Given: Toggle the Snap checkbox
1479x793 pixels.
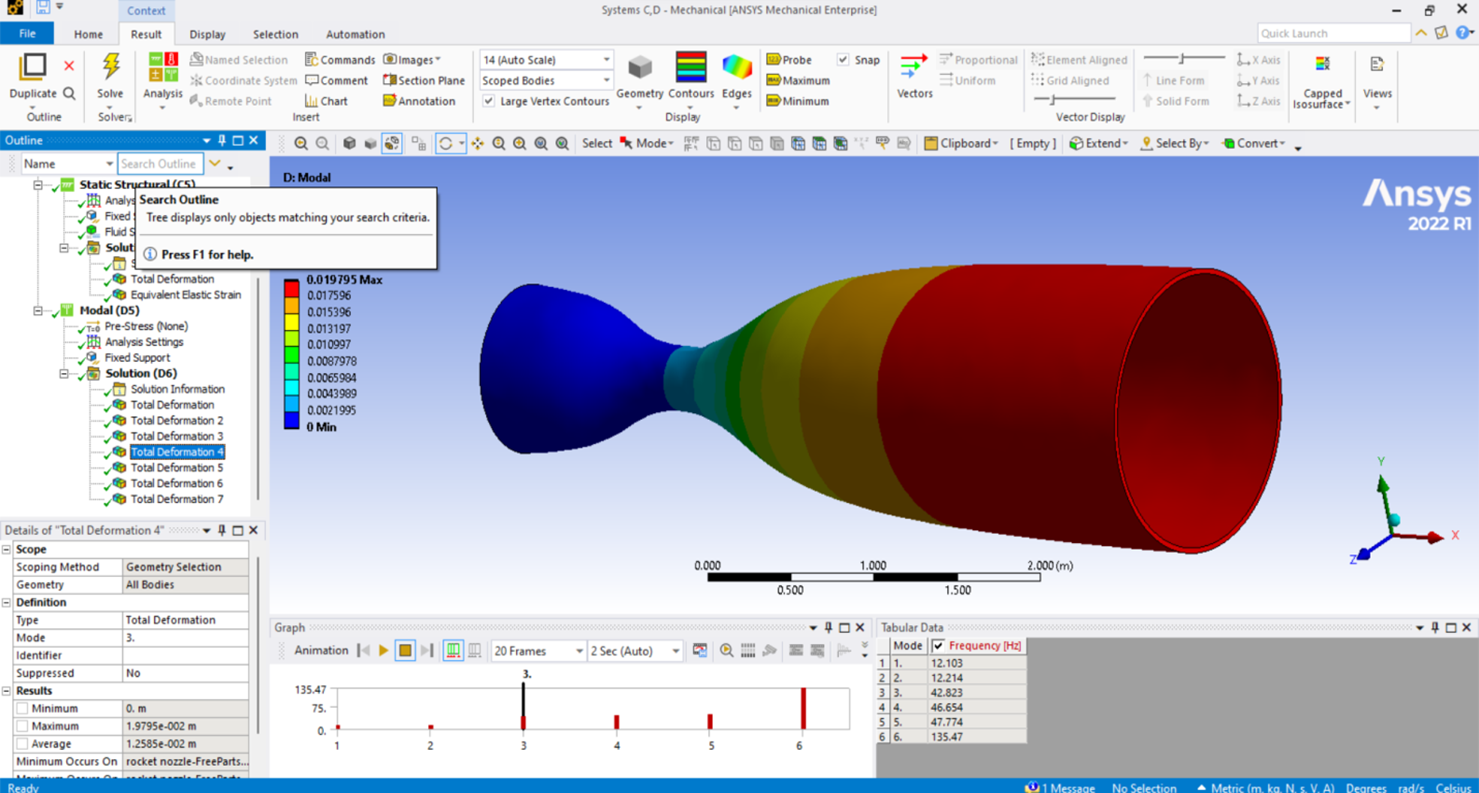Looking at the screenshot, I should 843,60.
